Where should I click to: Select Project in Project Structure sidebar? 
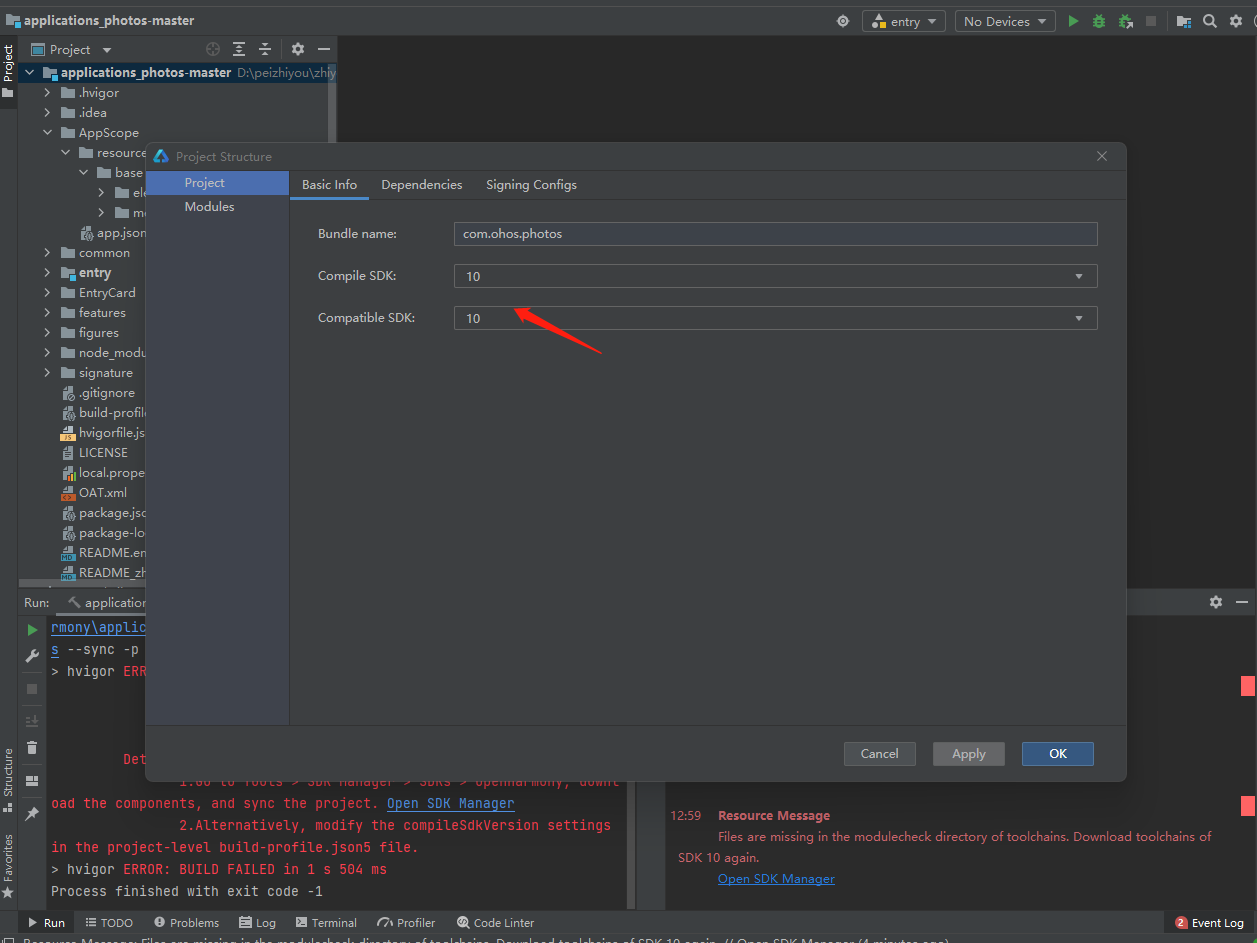[x=217, y=183]
